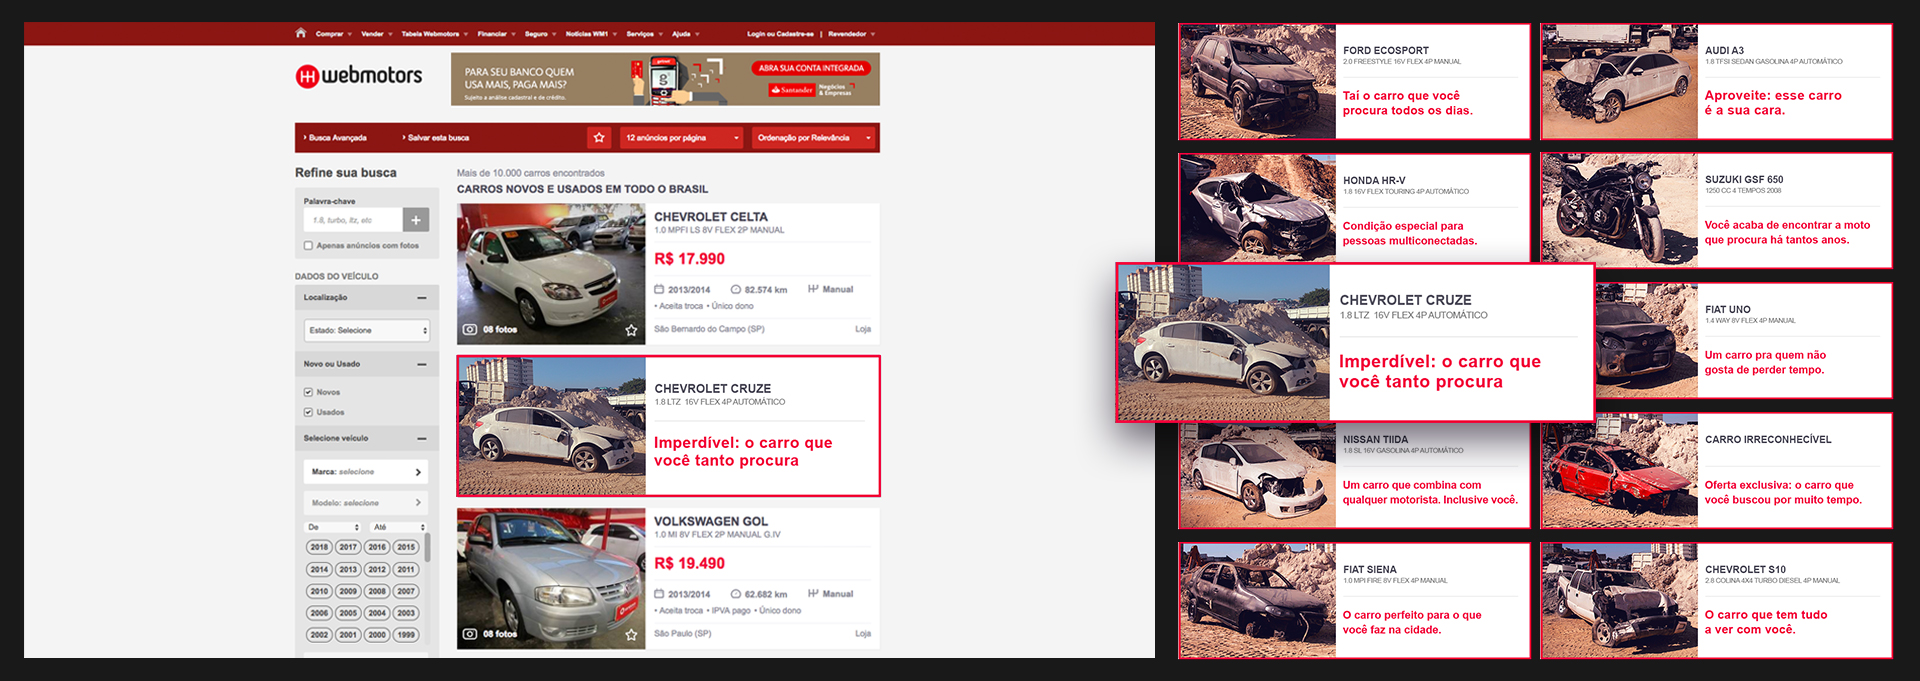Collapse the Novo ou Usado section
Viewport: 1920px width, 681px height.
pyautogui.click(x=422, y=364)
